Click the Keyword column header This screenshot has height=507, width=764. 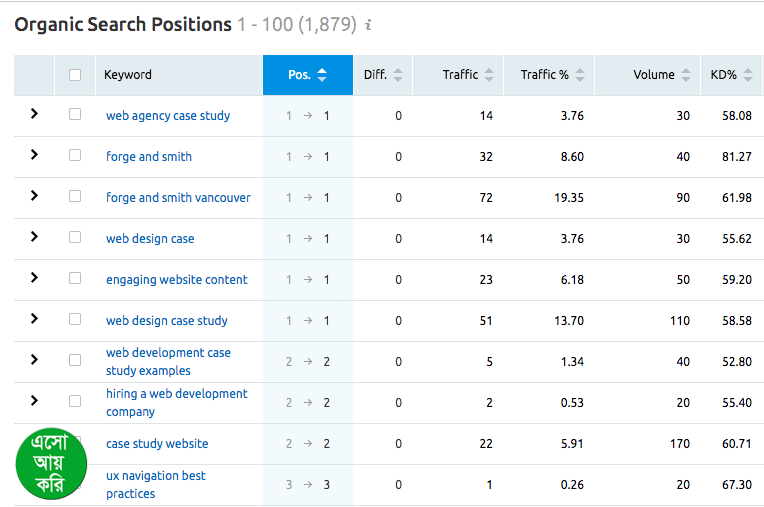click(128, 75)
